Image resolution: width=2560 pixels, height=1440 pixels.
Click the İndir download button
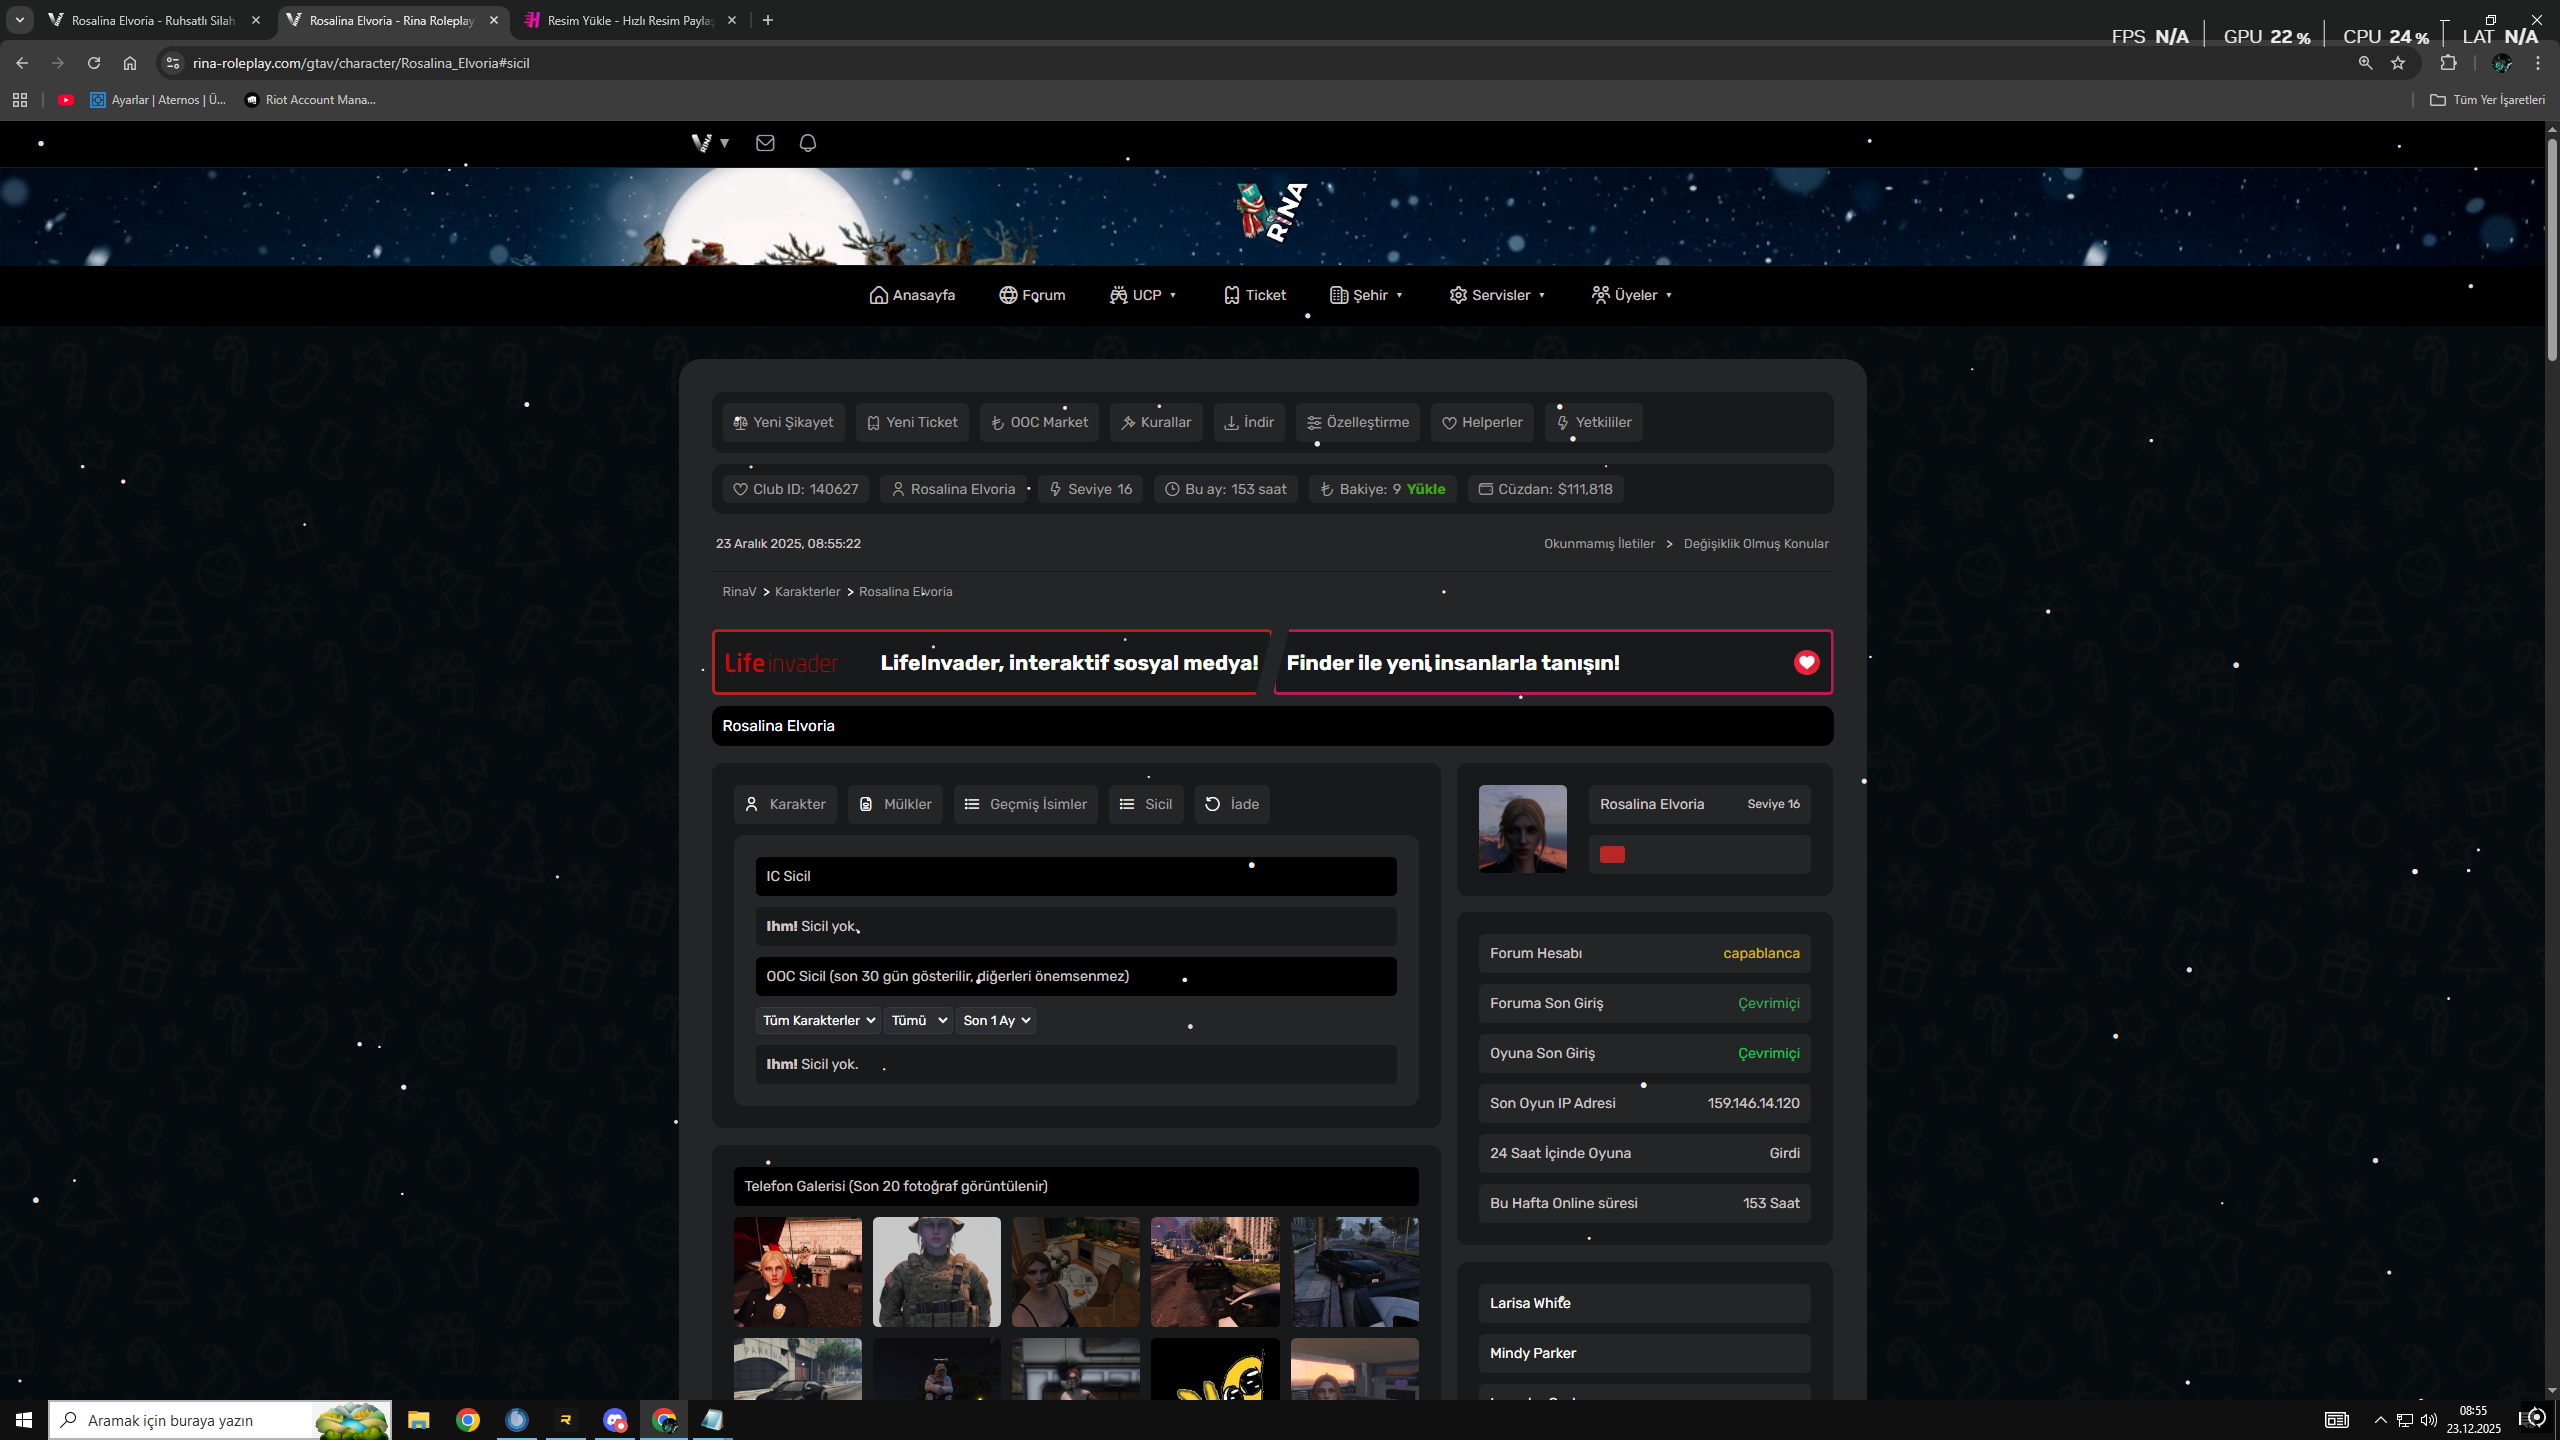[x=1249, y=422]
